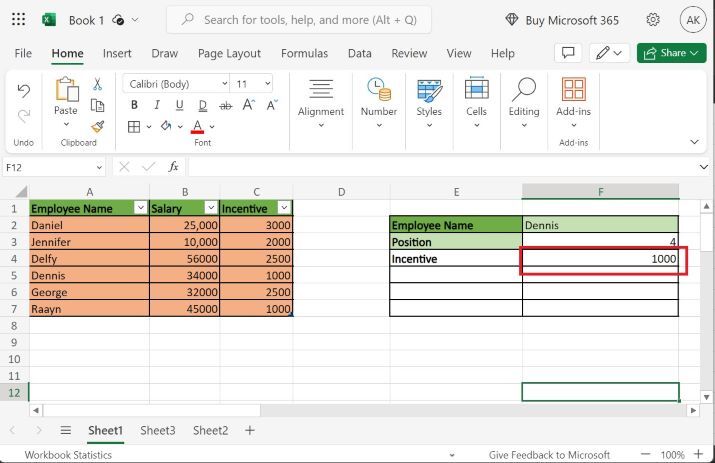The image size is (715, 463).
Task: Click Buy Microsoft 365
Action: pos(562,20)
